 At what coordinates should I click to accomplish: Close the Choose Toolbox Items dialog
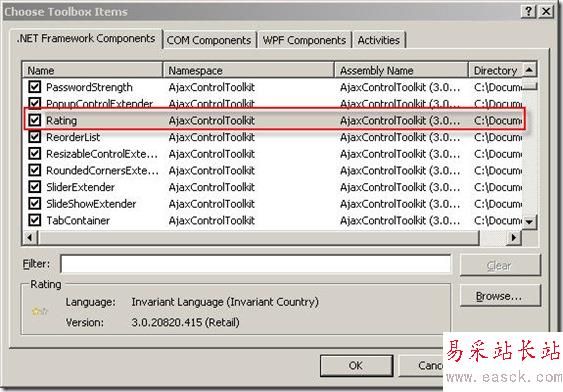click(x=546, y=11)
